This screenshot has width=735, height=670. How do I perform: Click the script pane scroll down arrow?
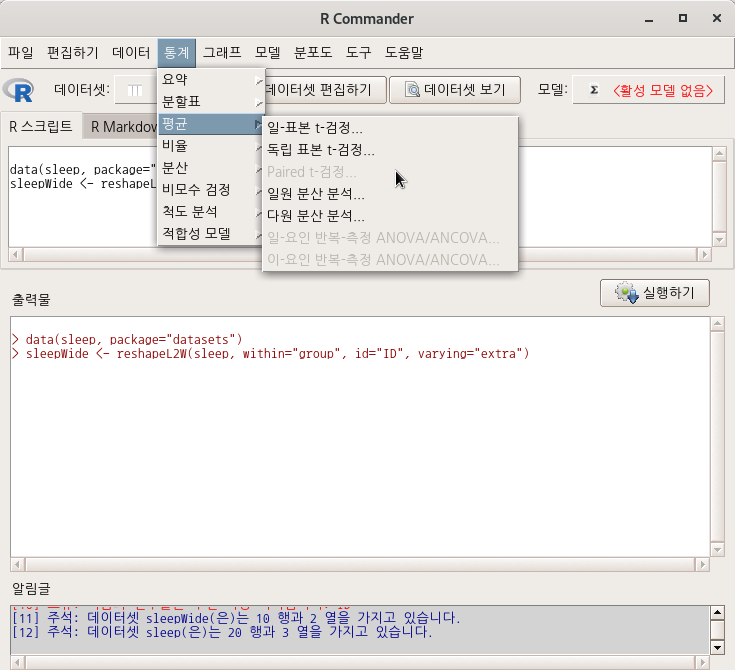719,239
